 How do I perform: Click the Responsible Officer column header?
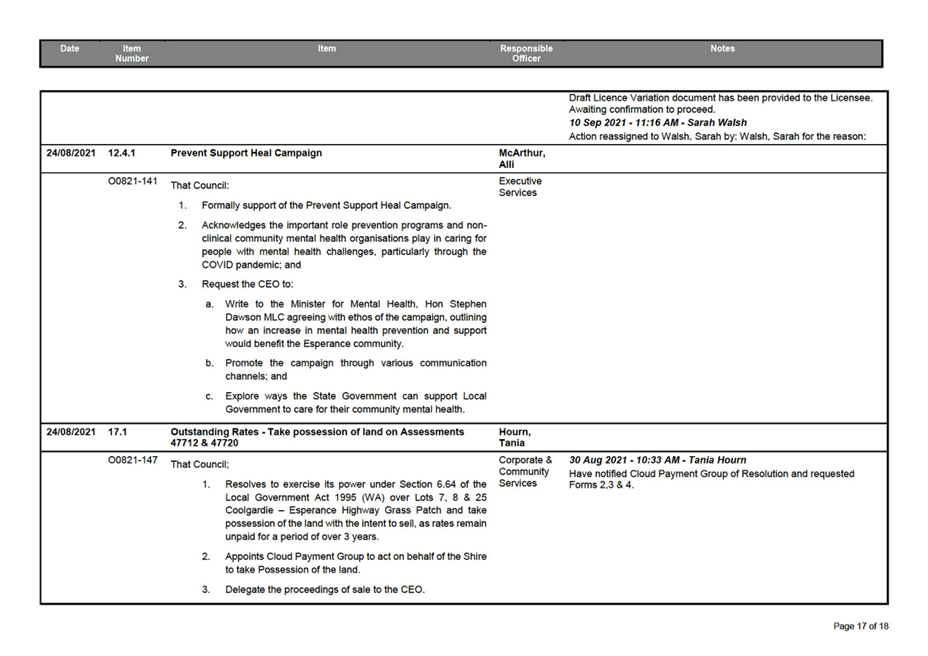(526, 53)
